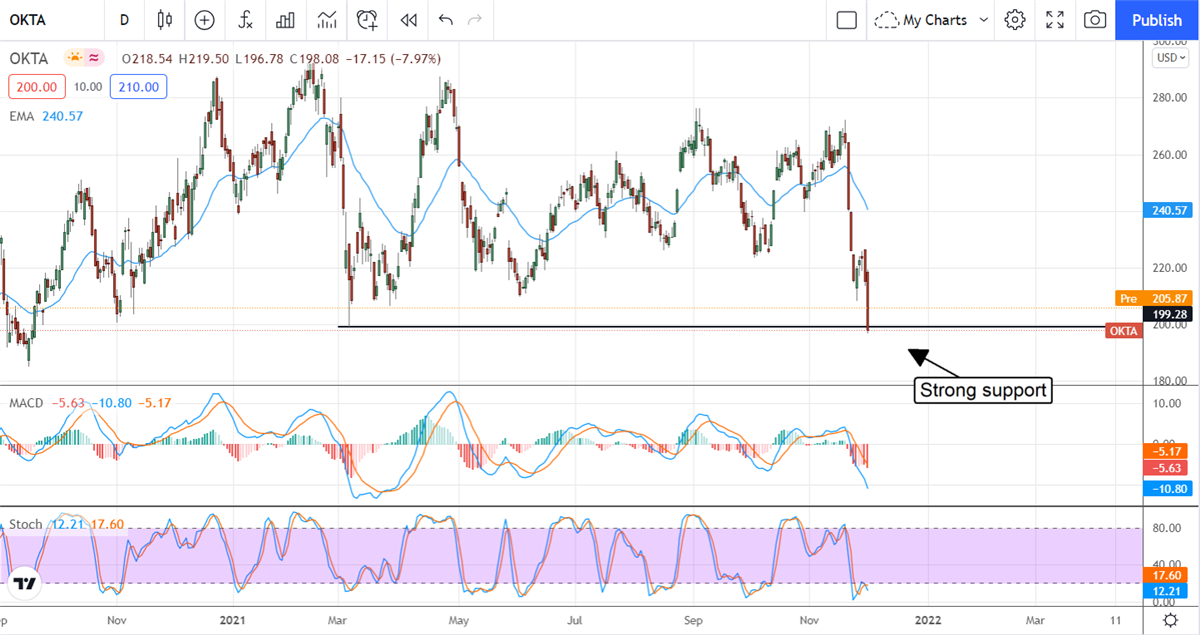This screenshot has height=635, width=1200.
Task: Open the Indicators fx icon
Action: pyautogui.click(x=245, y=20)
